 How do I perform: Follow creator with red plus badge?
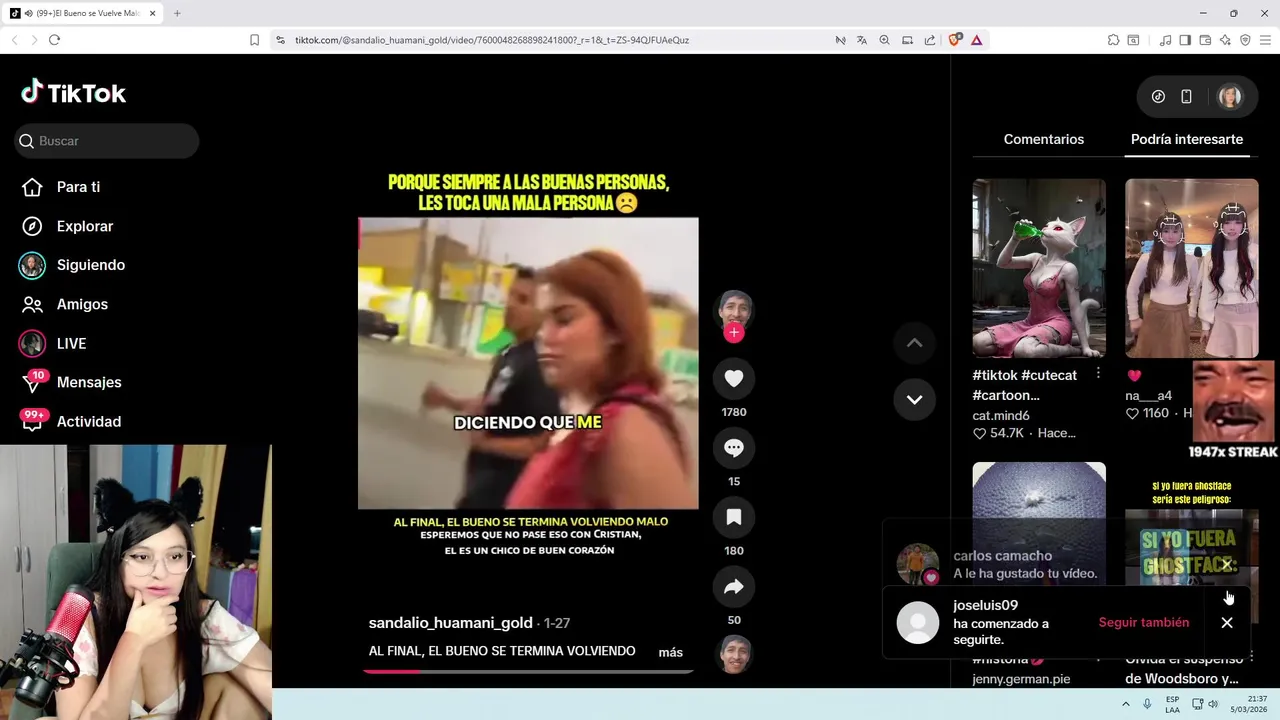pyautogui.click(x=734, y=333)
